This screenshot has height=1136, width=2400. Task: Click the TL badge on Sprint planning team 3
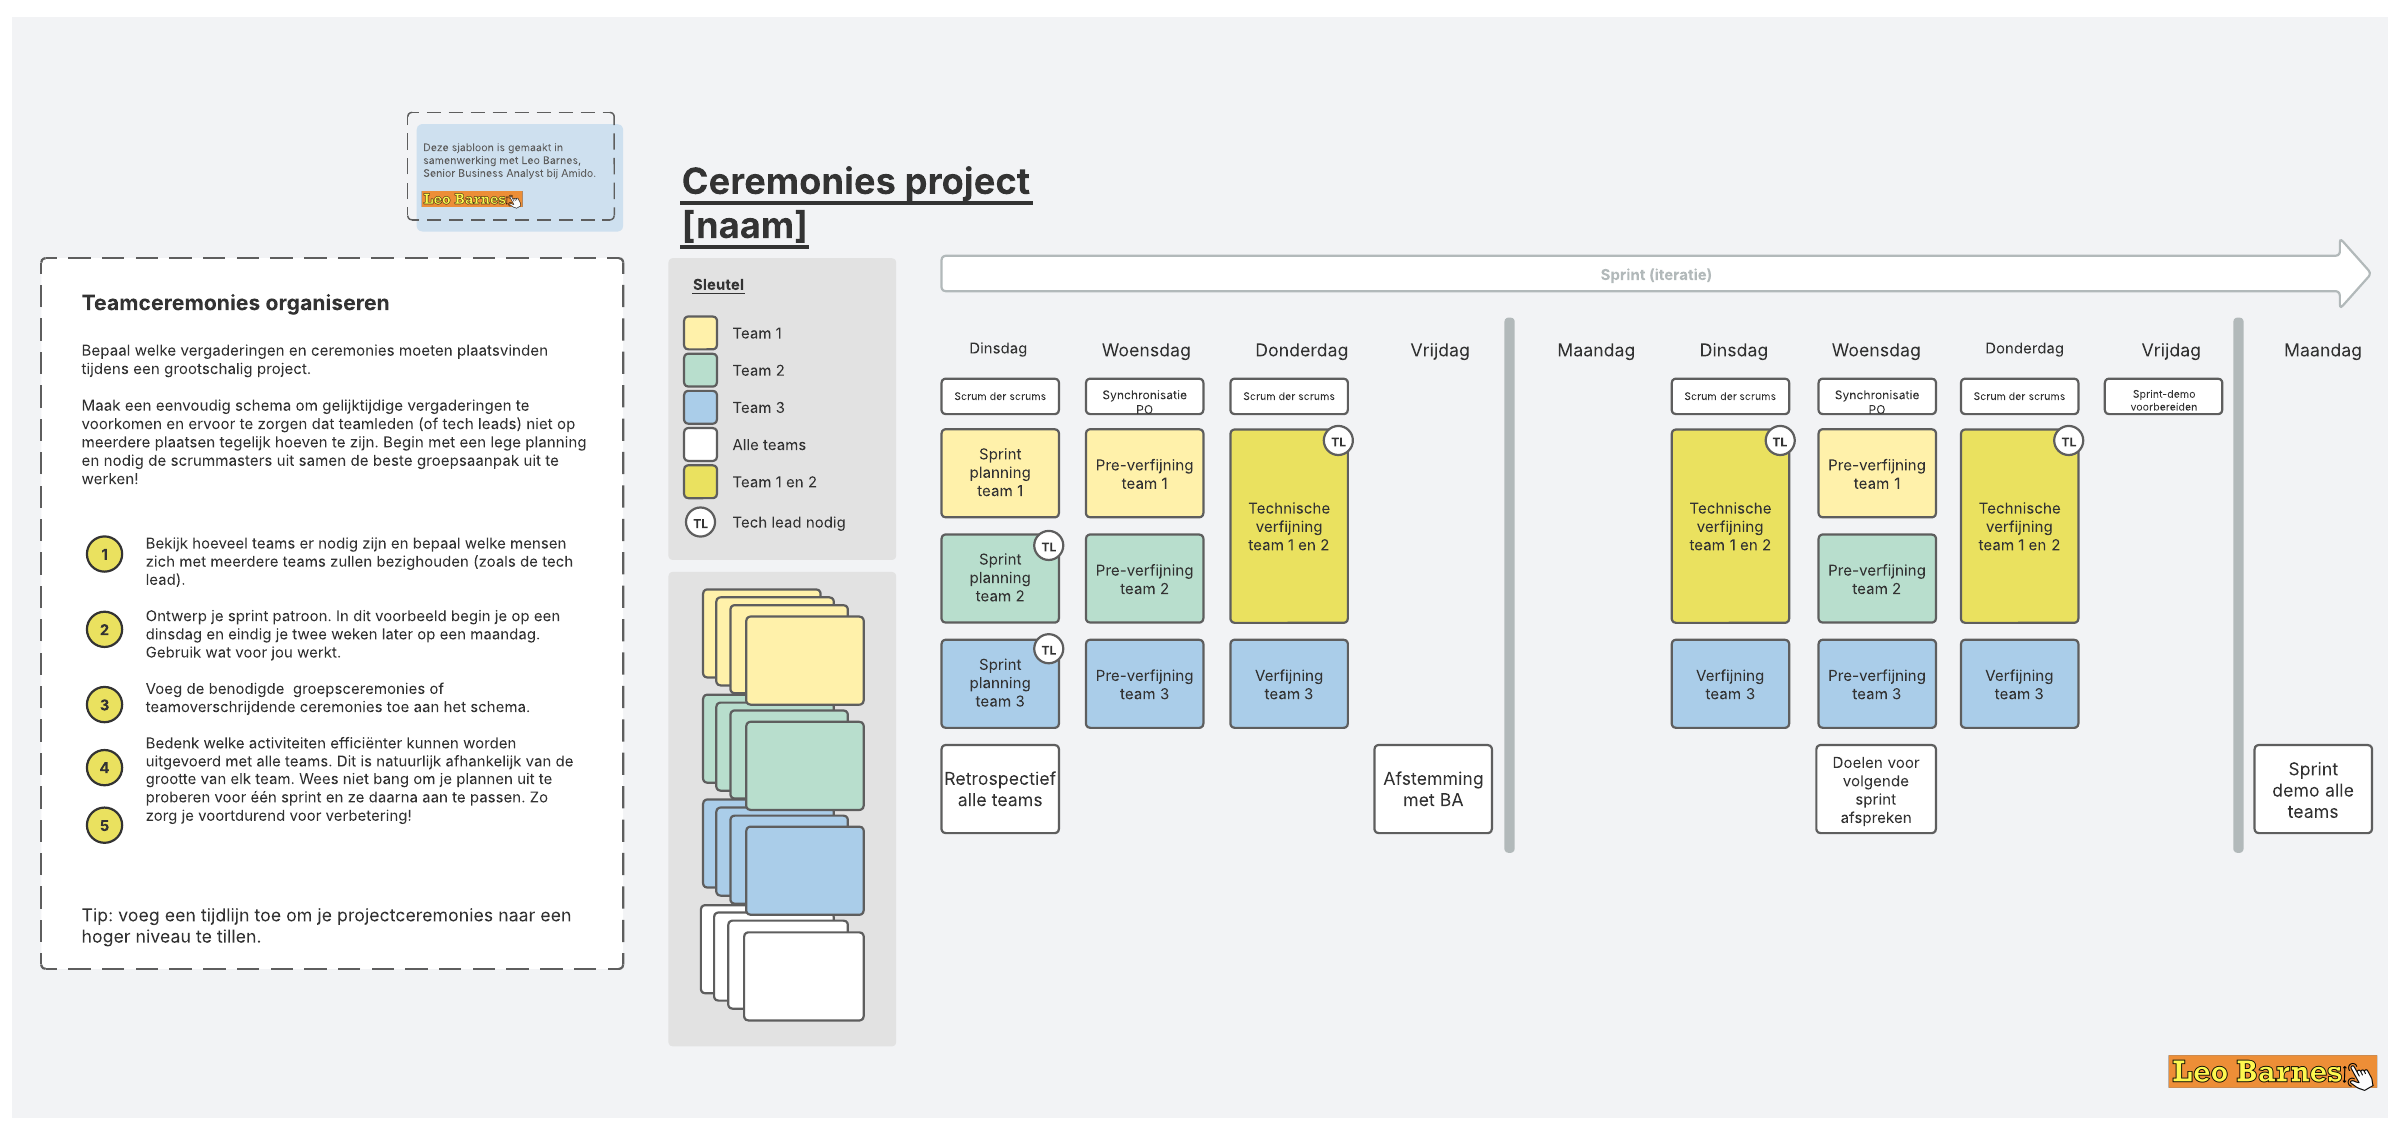[x=1048, y=650]
